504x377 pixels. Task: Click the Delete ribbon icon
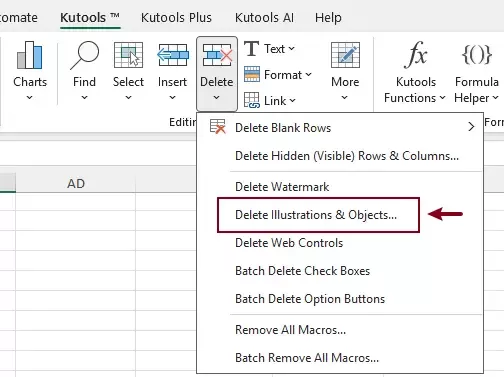click(217, 55)
